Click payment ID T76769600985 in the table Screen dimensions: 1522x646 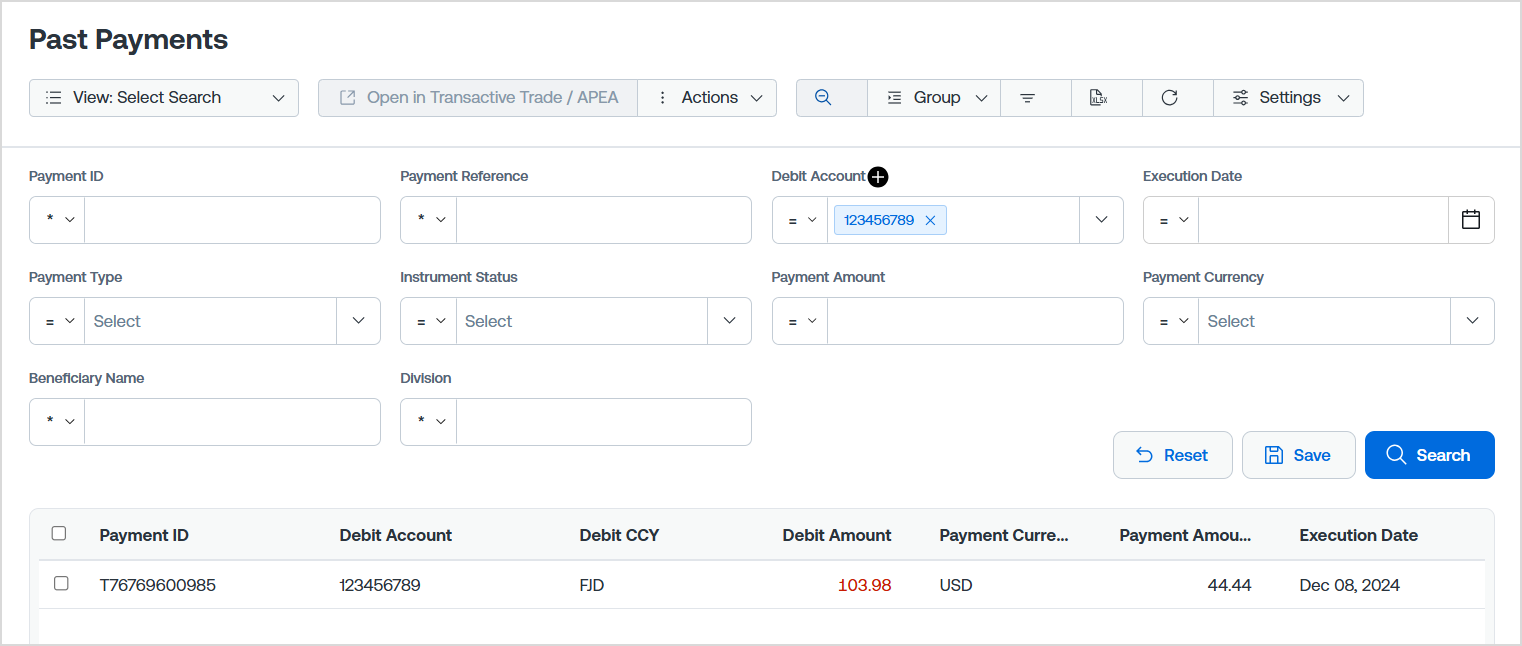158,585
